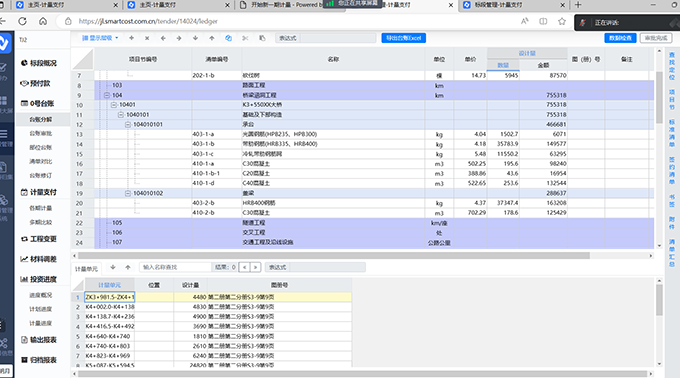680x378 pixels.
Task: Open a new browser tab
Action: (x=578, y=5)
